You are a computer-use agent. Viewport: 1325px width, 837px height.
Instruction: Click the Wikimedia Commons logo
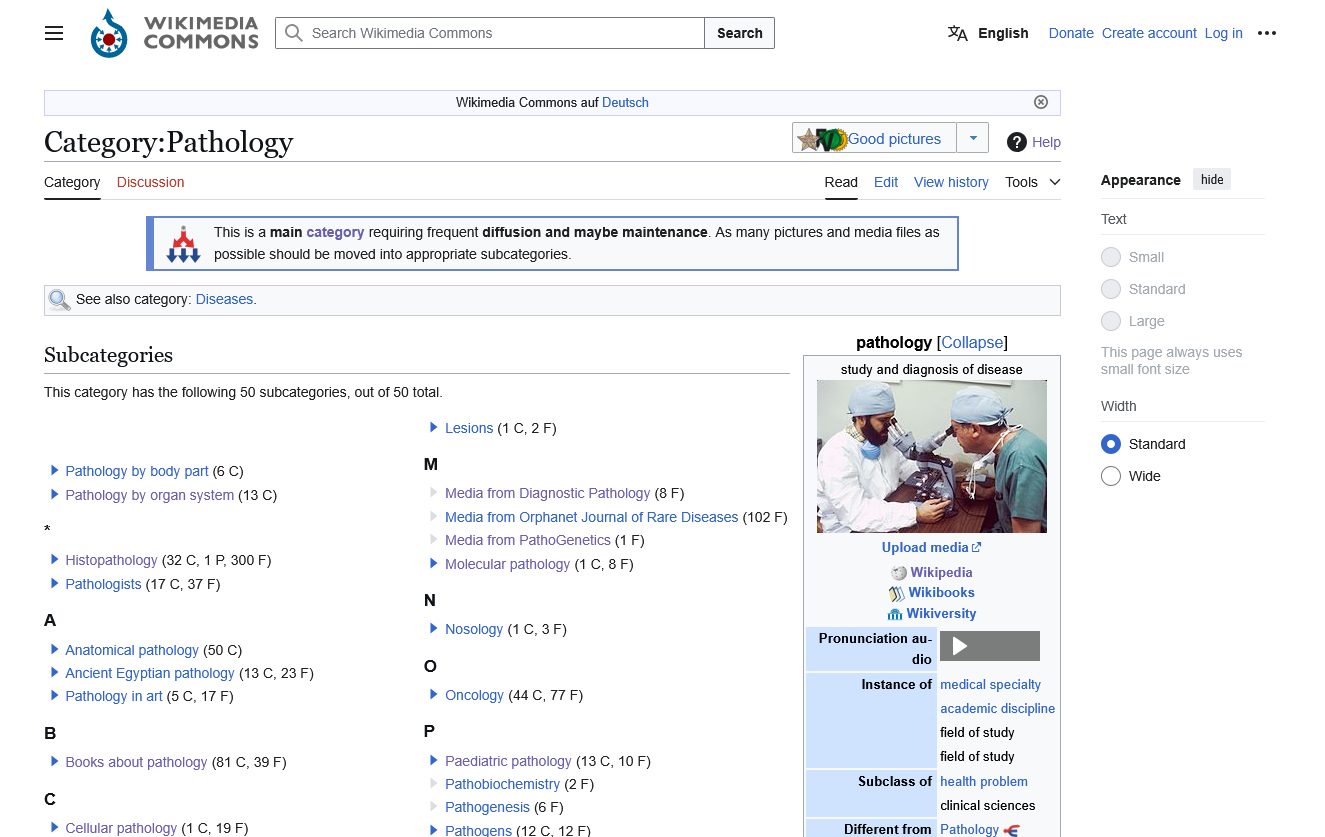[x=174, y=33]
